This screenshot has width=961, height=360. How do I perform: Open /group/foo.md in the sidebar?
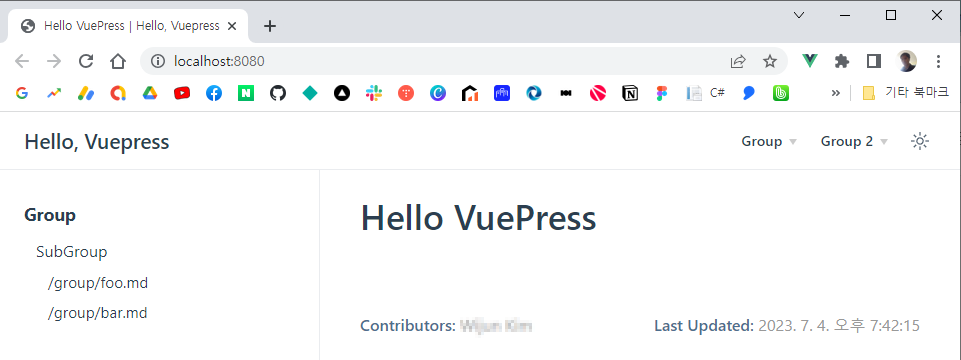pyautogui.click(x=98, y=283)
